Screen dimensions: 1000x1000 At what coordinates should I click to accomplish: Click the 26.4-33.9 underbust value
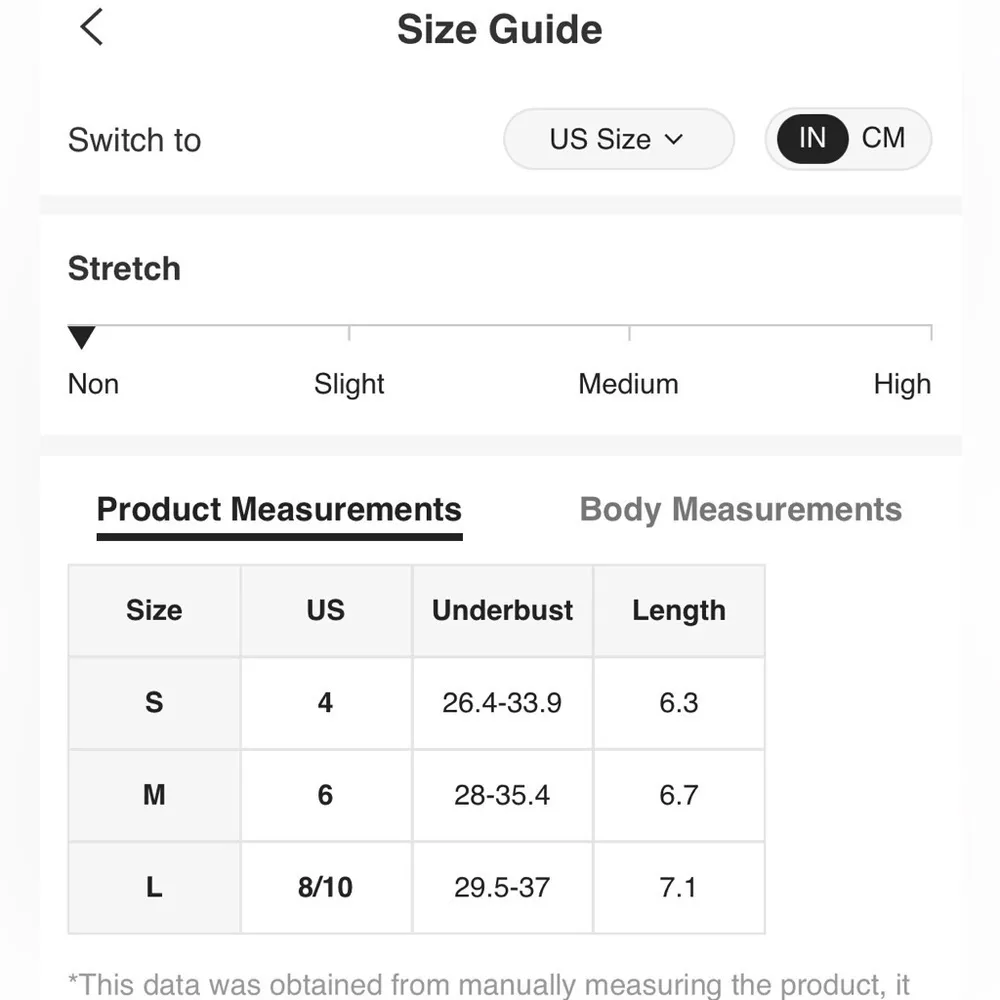point(502,703)
